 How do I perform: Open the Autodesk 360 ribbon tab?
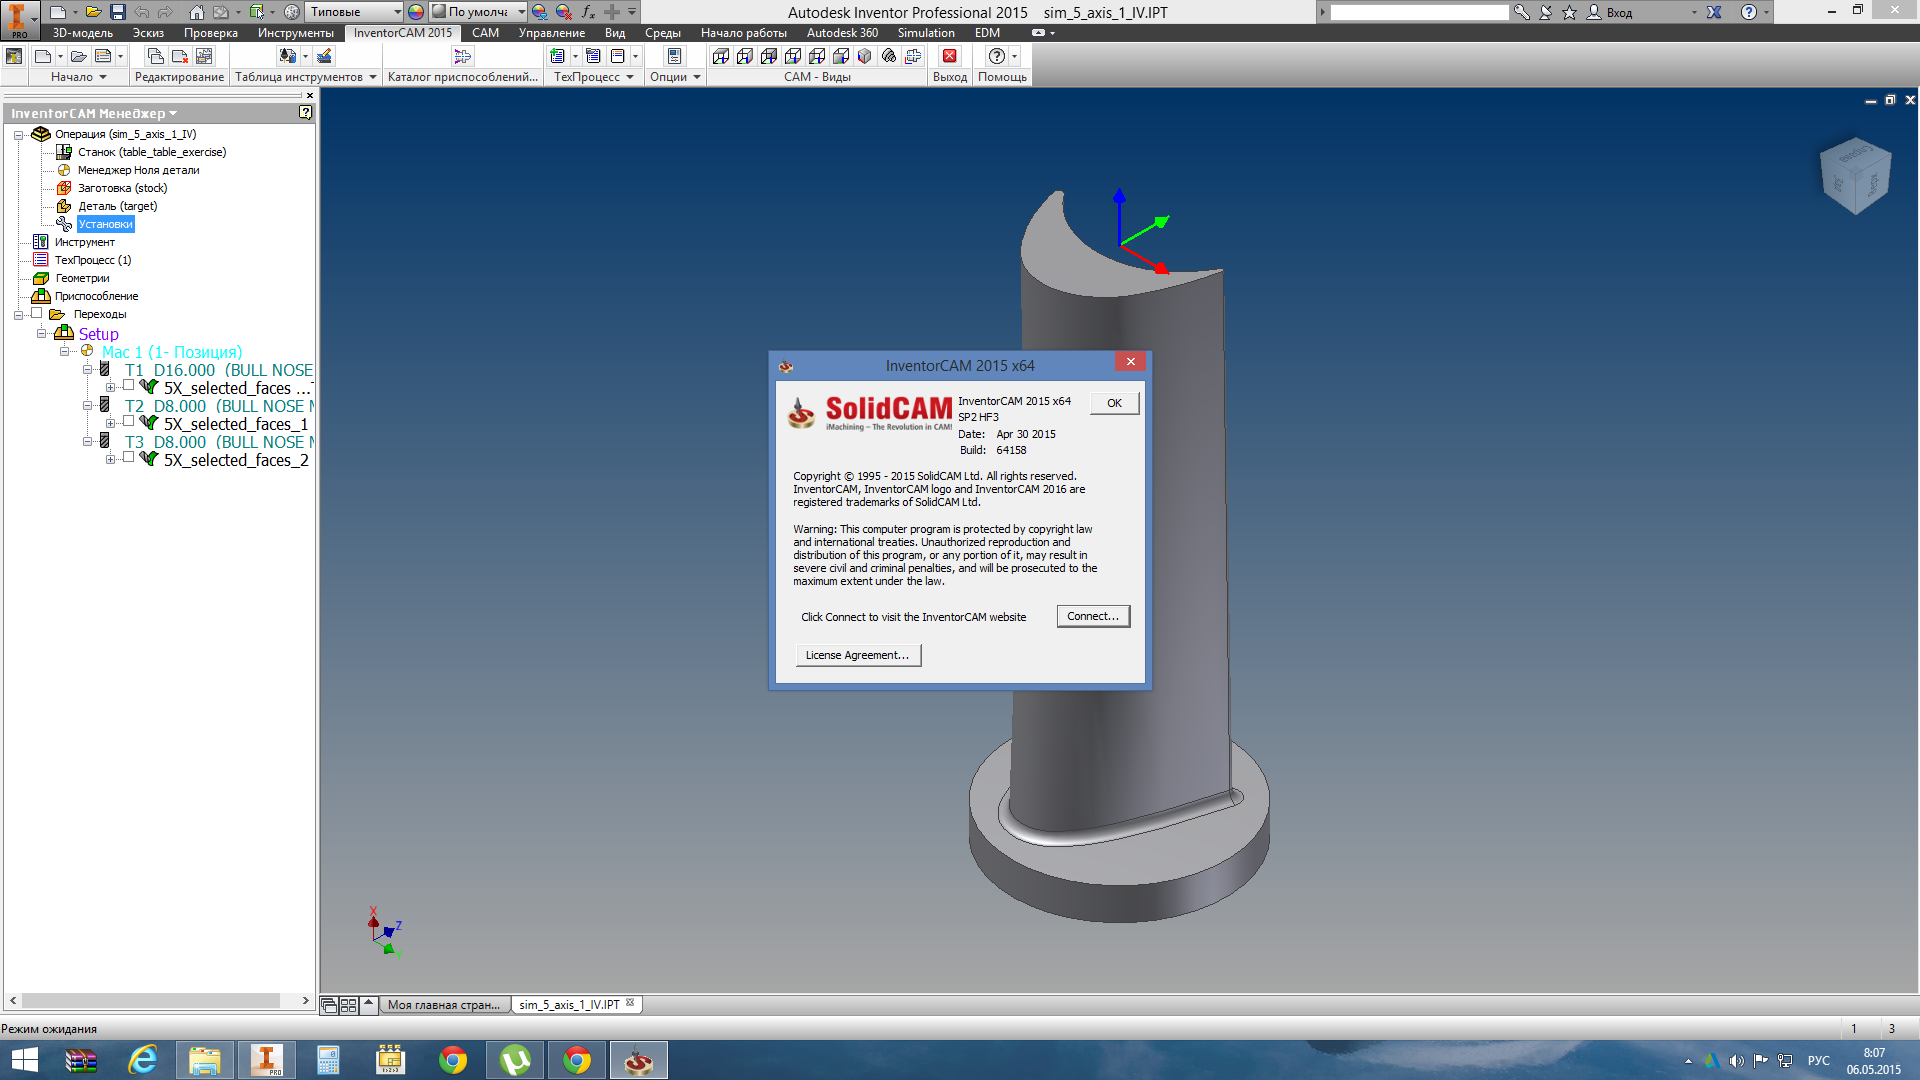(842, 33)
